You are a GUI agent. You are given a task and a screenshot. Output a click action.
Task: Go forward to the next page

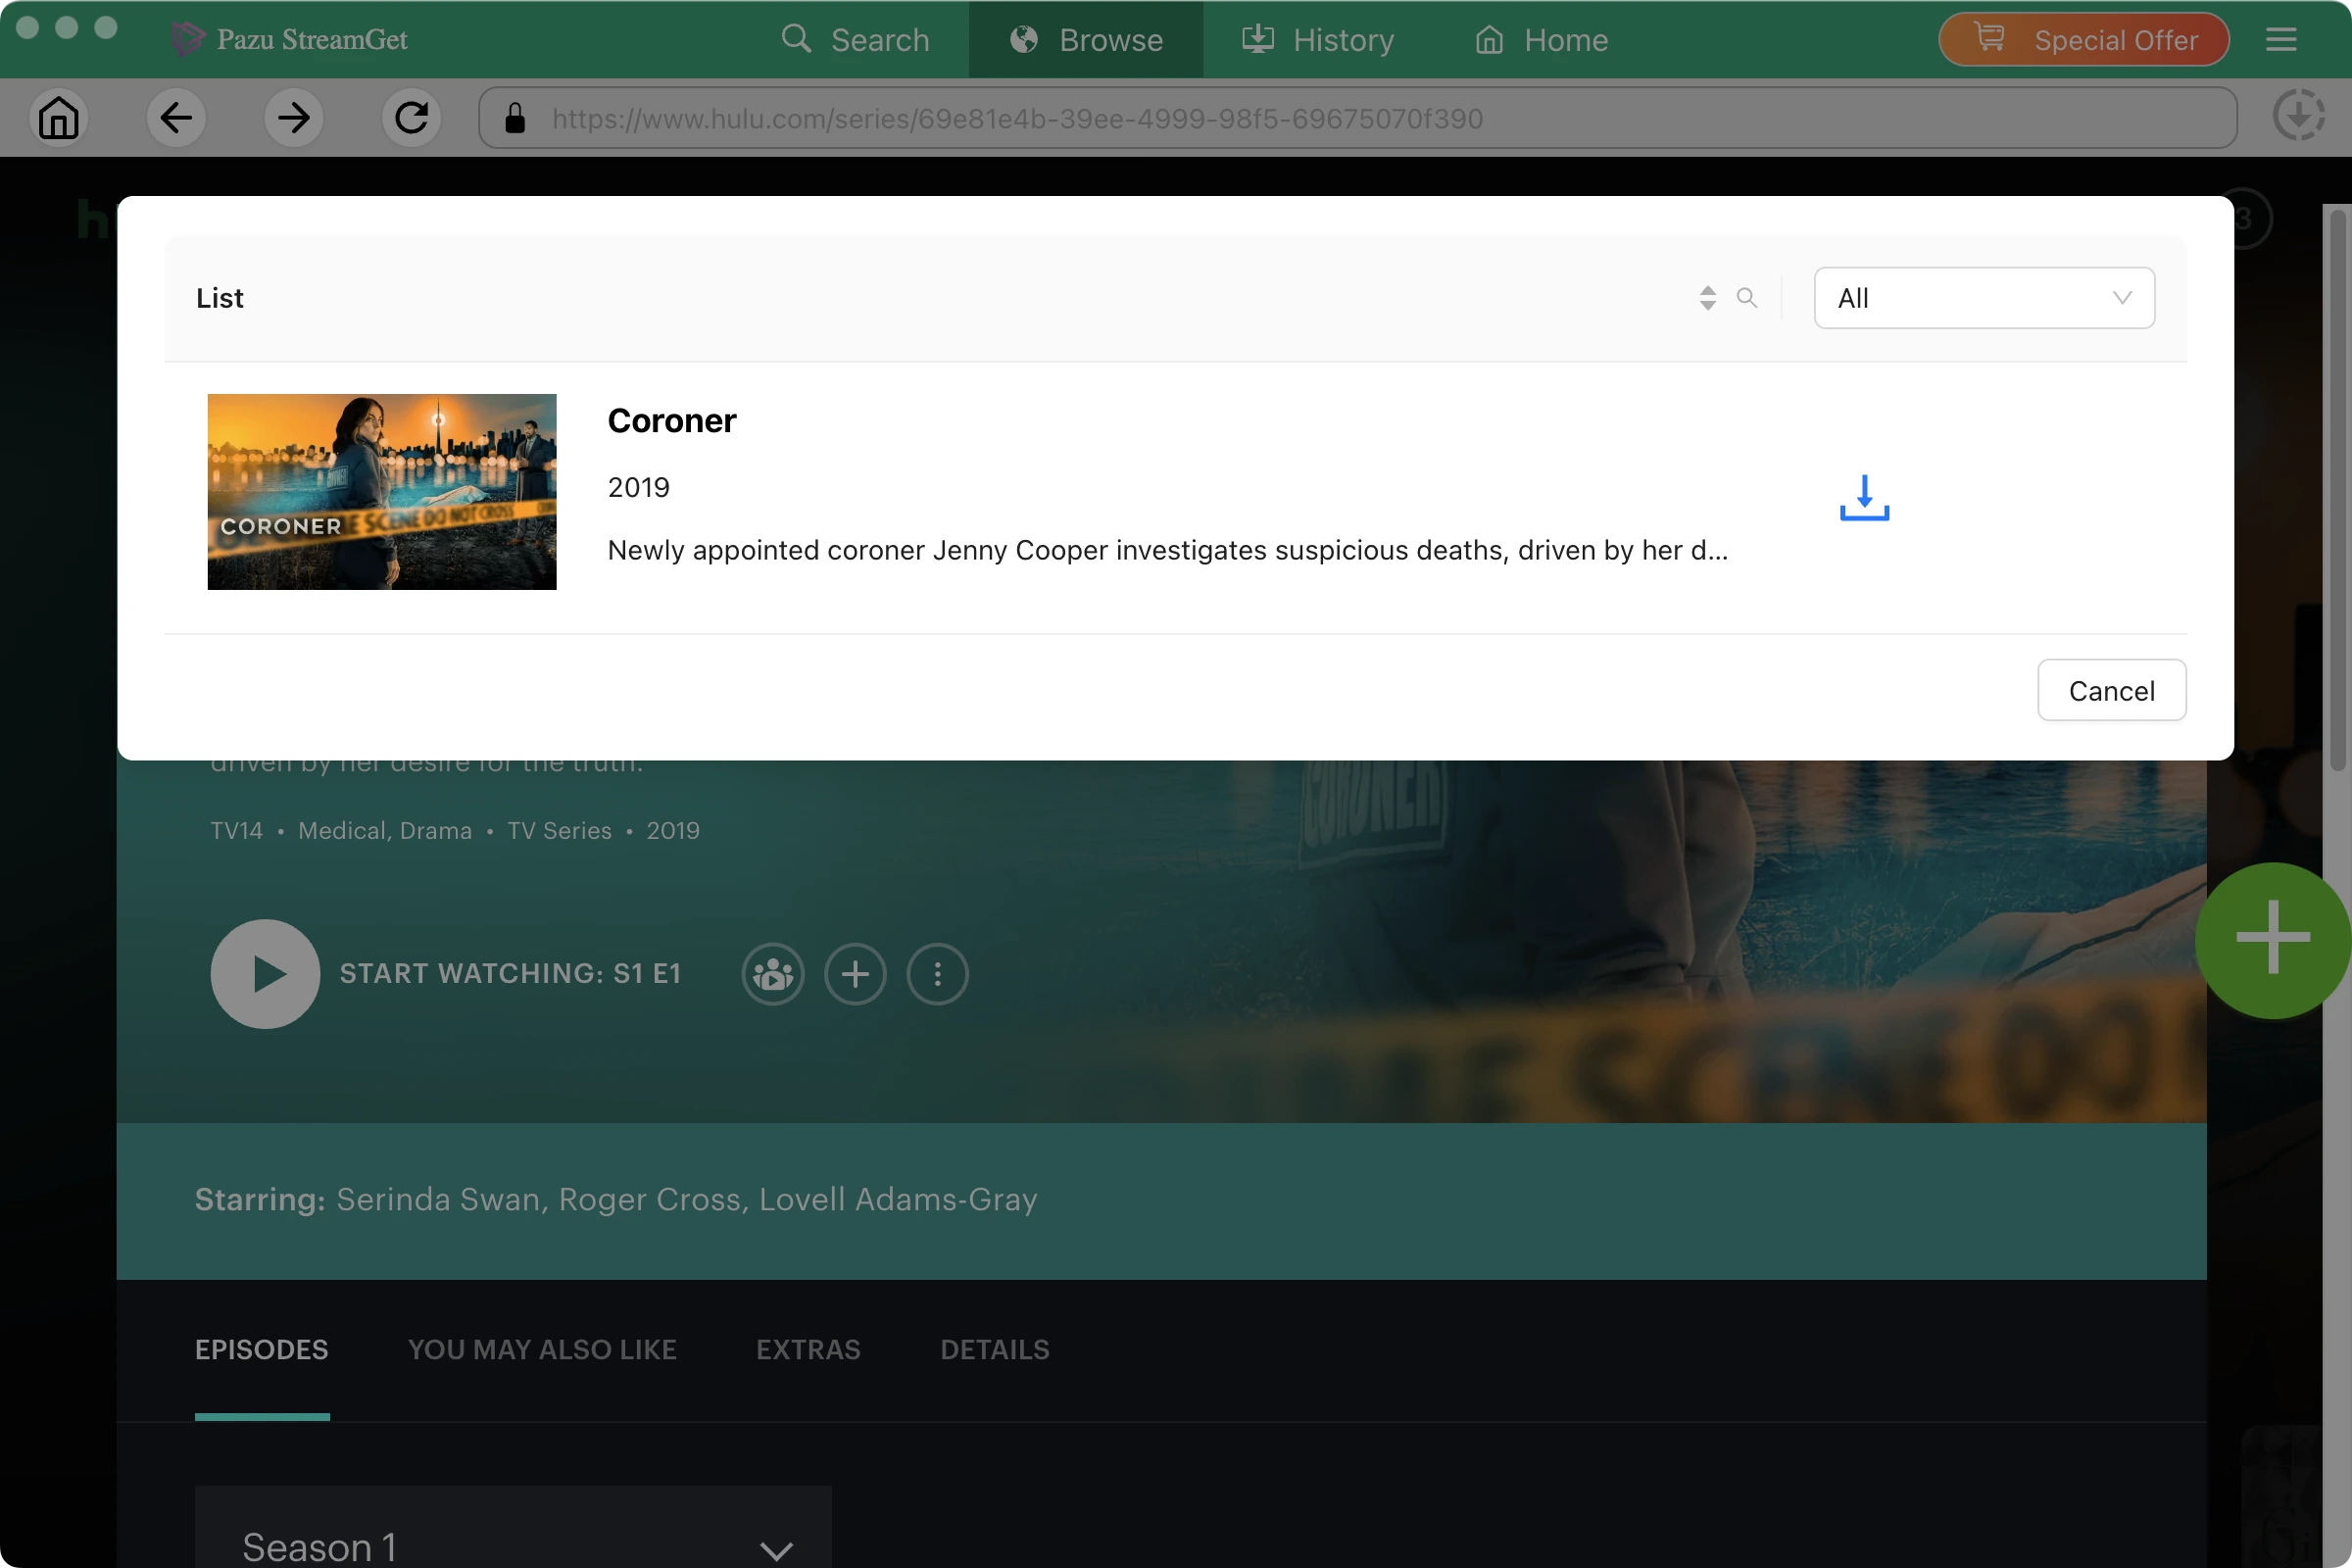[x=294, y=118]
